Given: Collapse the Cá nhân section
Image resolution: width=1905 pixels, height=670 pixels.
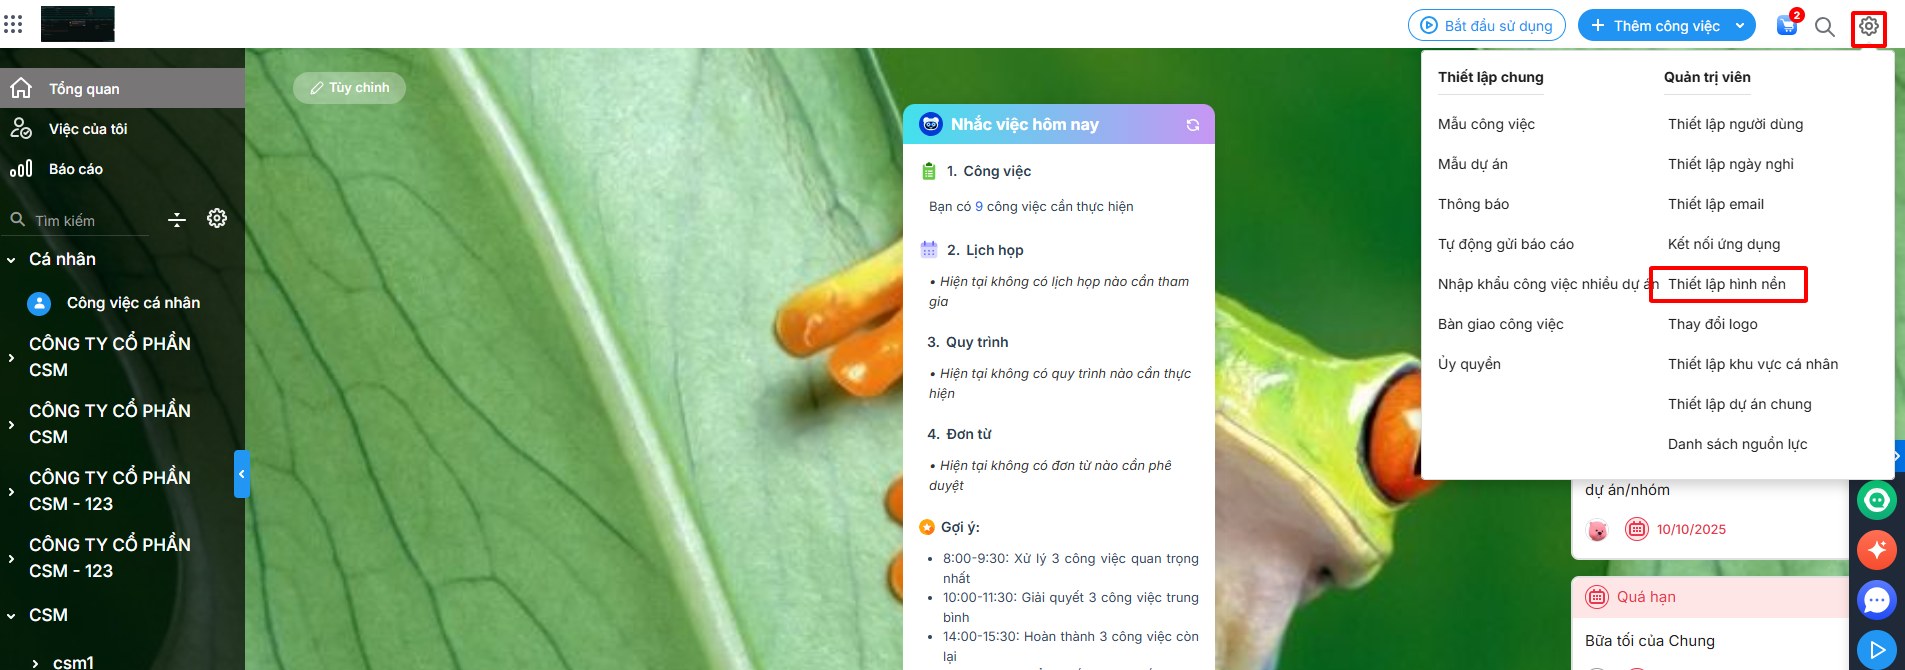Looking at the screenshot, I should pos(11,260).
